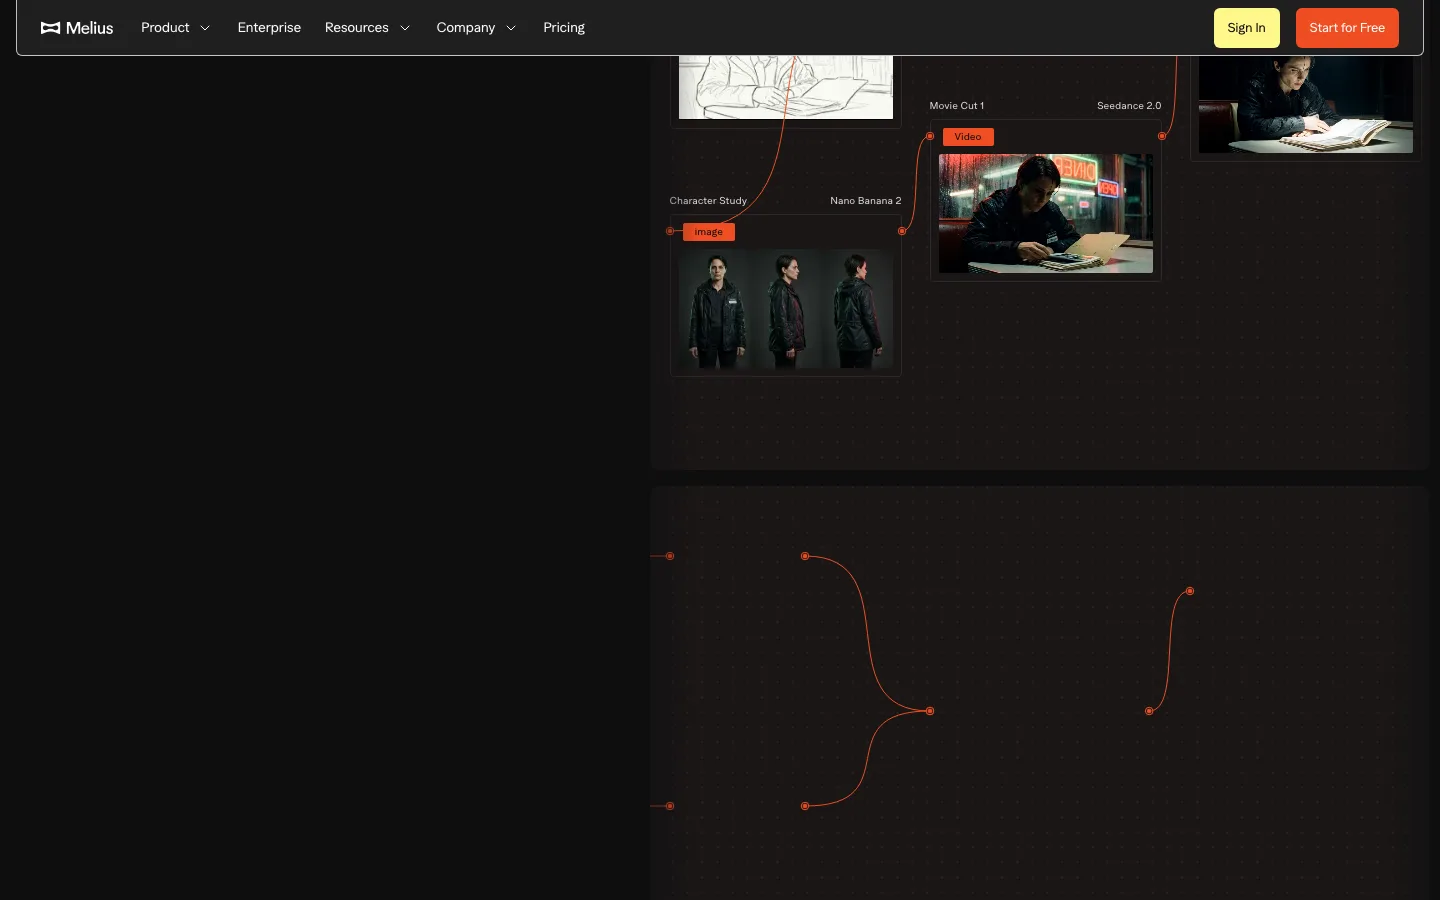1440x900 pixels.
Task: Click the Start for Free button
Action: click(1347, 28)
